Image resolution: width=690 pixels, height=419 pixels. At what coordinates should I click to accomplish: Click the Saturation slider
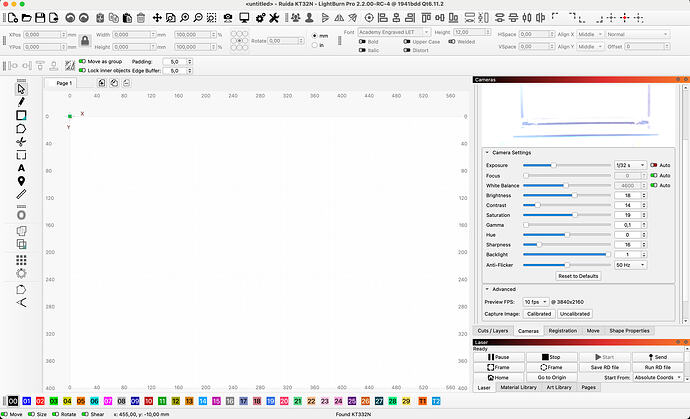point(567,215)
